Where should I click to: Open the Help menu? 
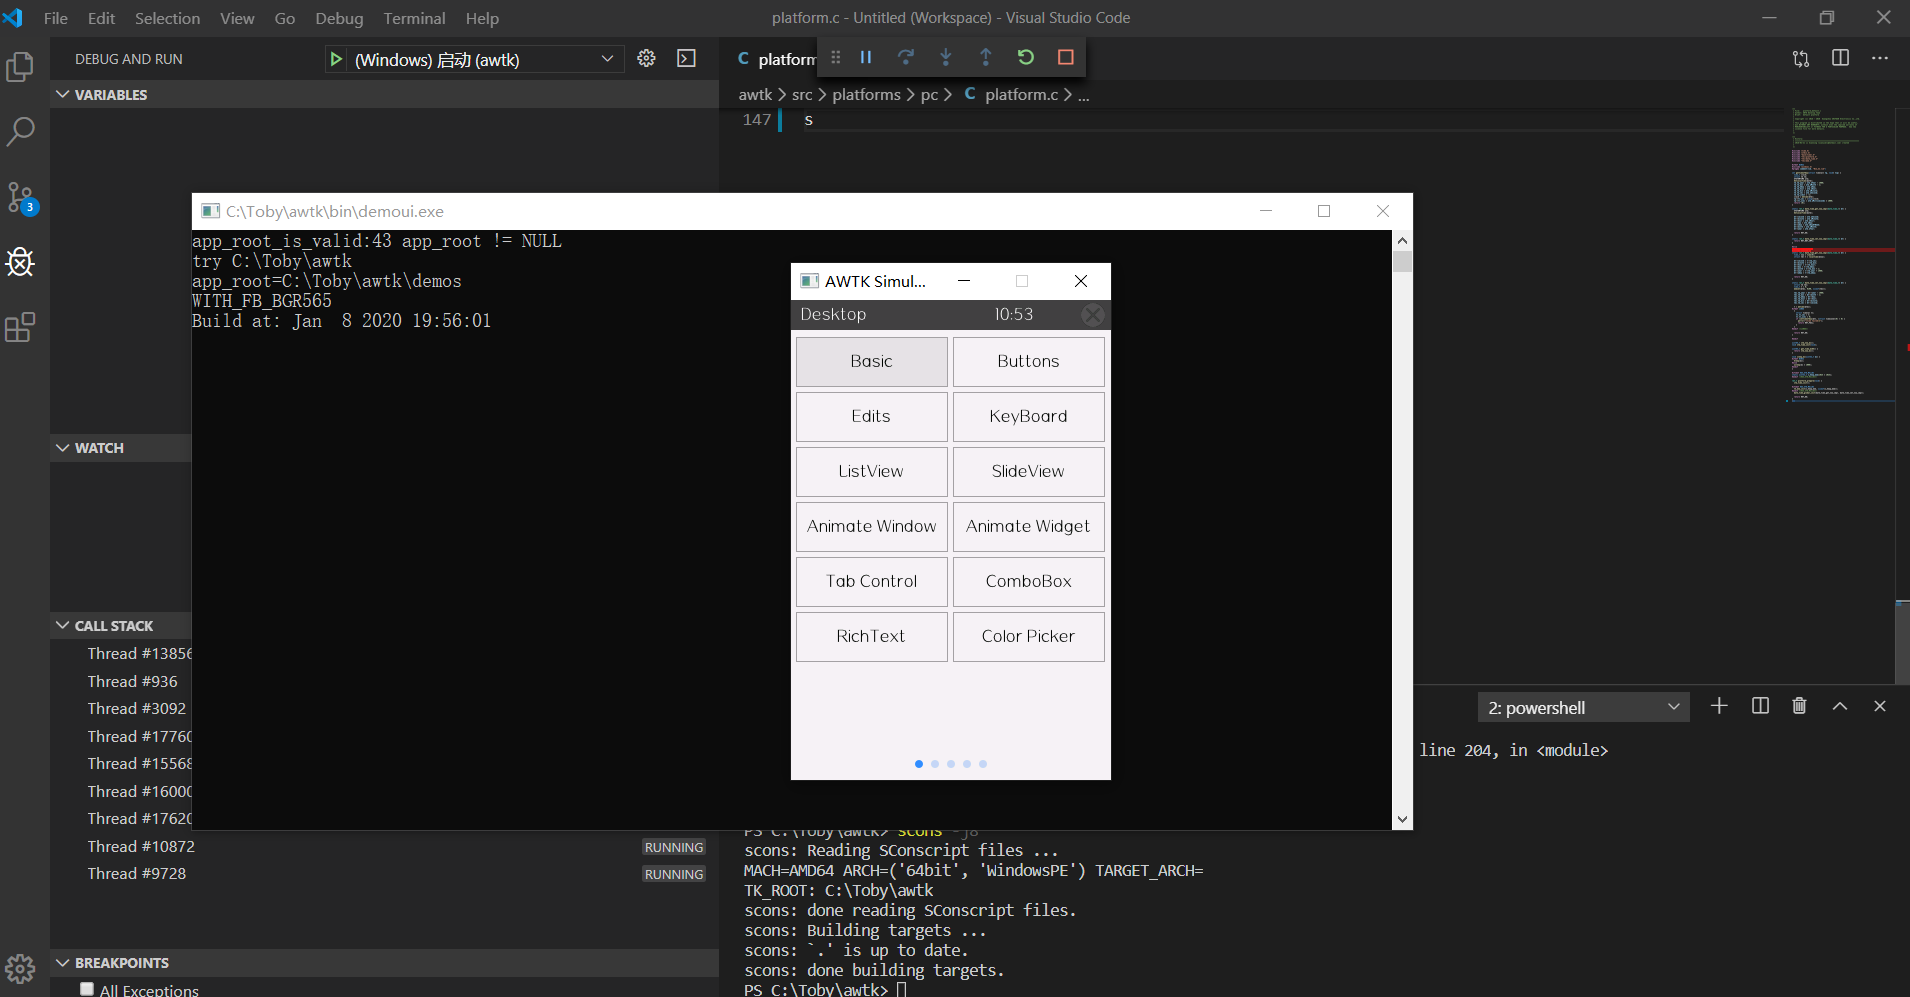click(x=482, y=18)
